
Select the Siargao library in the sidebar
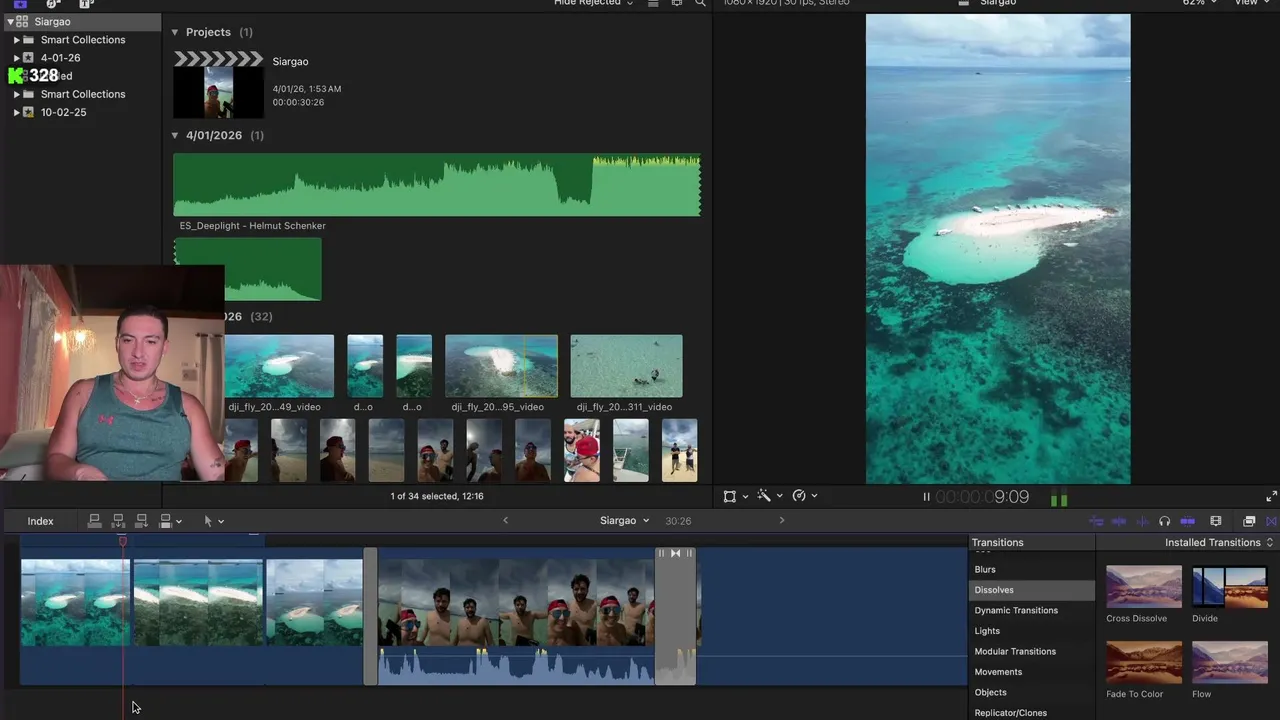click(80, 22)
